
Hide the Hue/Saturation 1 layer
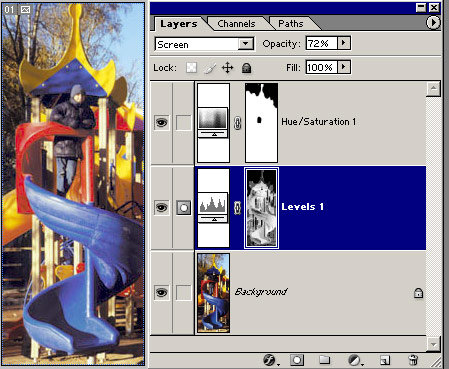[x=162, y=123]
